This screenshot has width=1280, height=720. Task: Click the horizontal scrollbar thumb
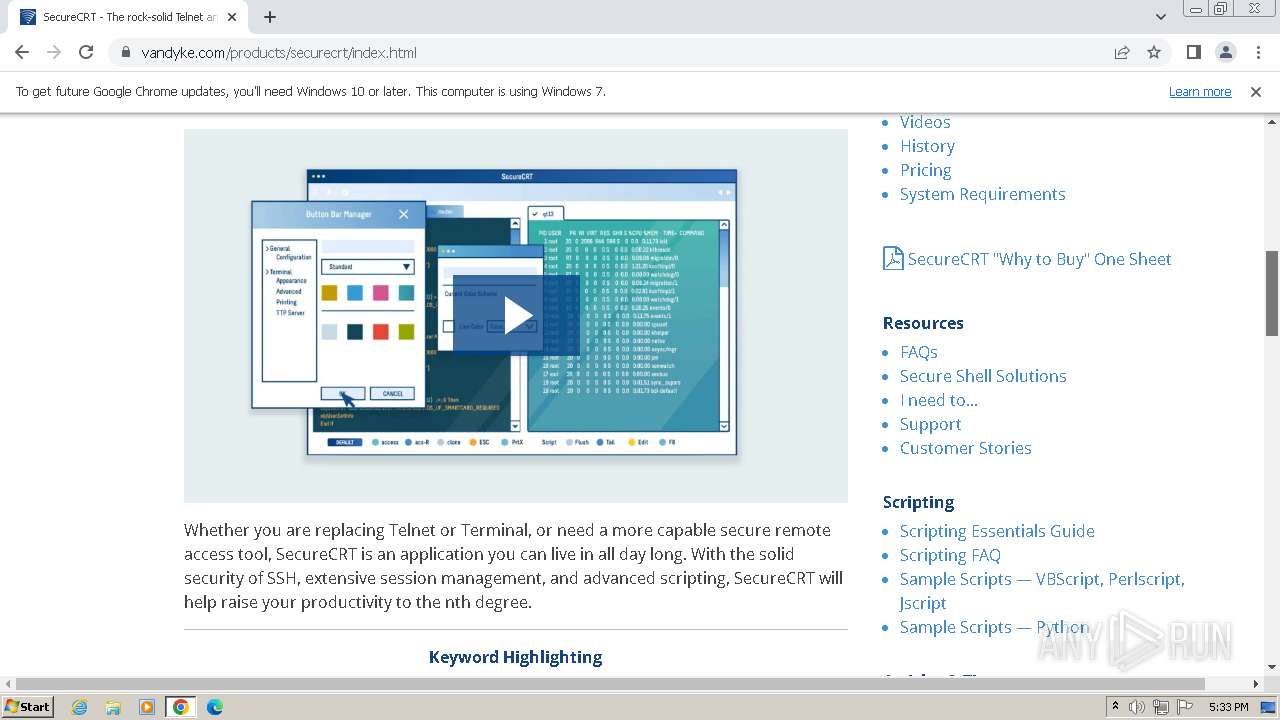point(610,684)
